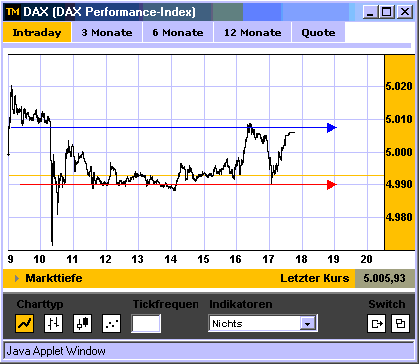419x364 pixels.
Task: Click the blue arrow marker on the chart
Action: coord(332,128)
